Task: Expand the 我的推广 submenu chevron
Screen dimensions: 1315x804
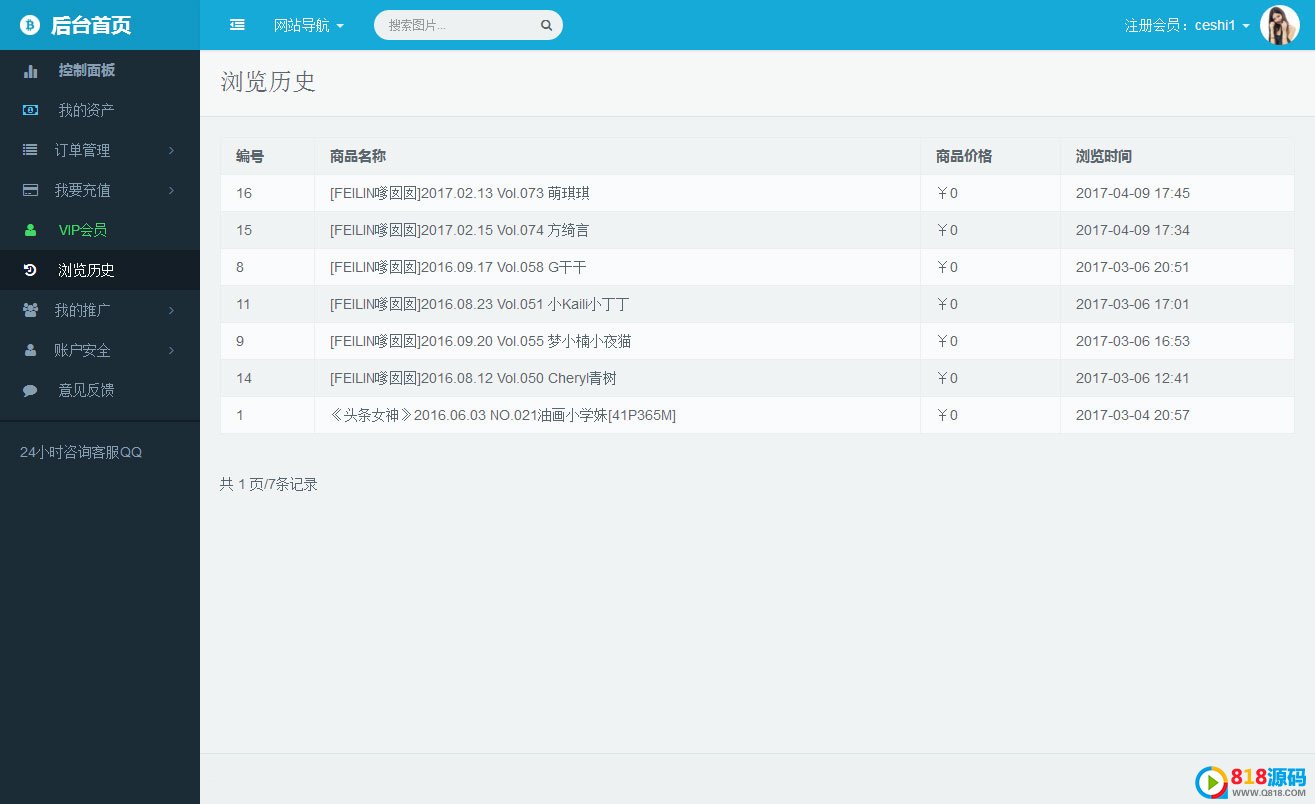Action: (x=171, y=310)
